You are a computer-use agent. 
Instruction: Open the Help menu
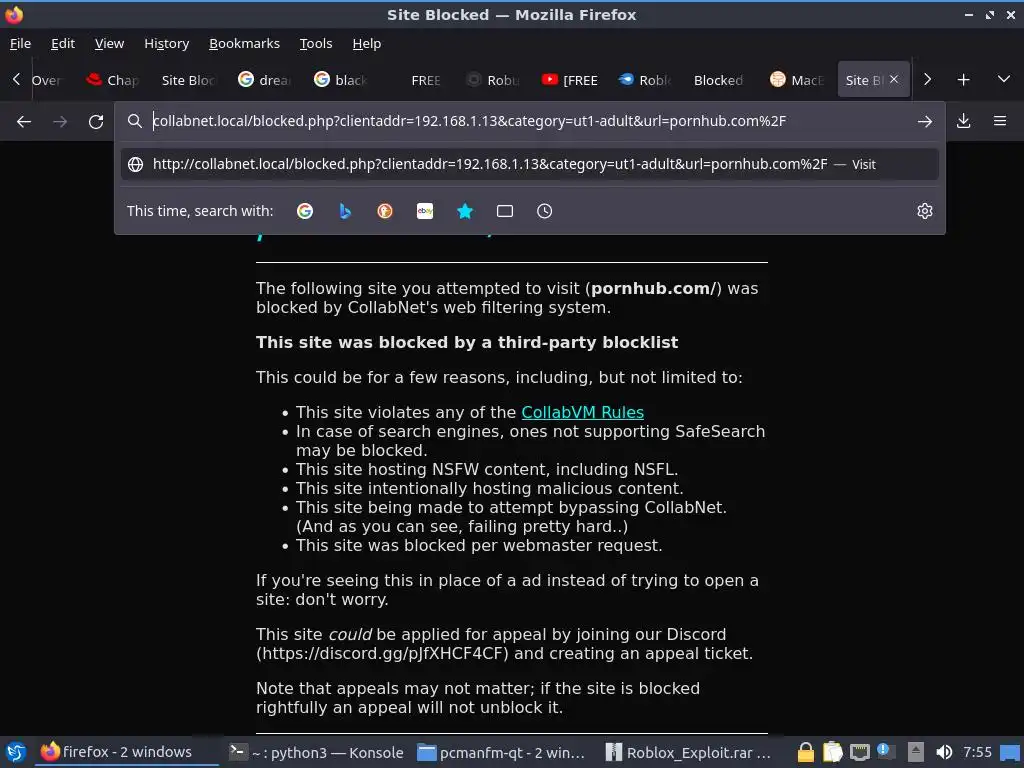tap(366, 44)
